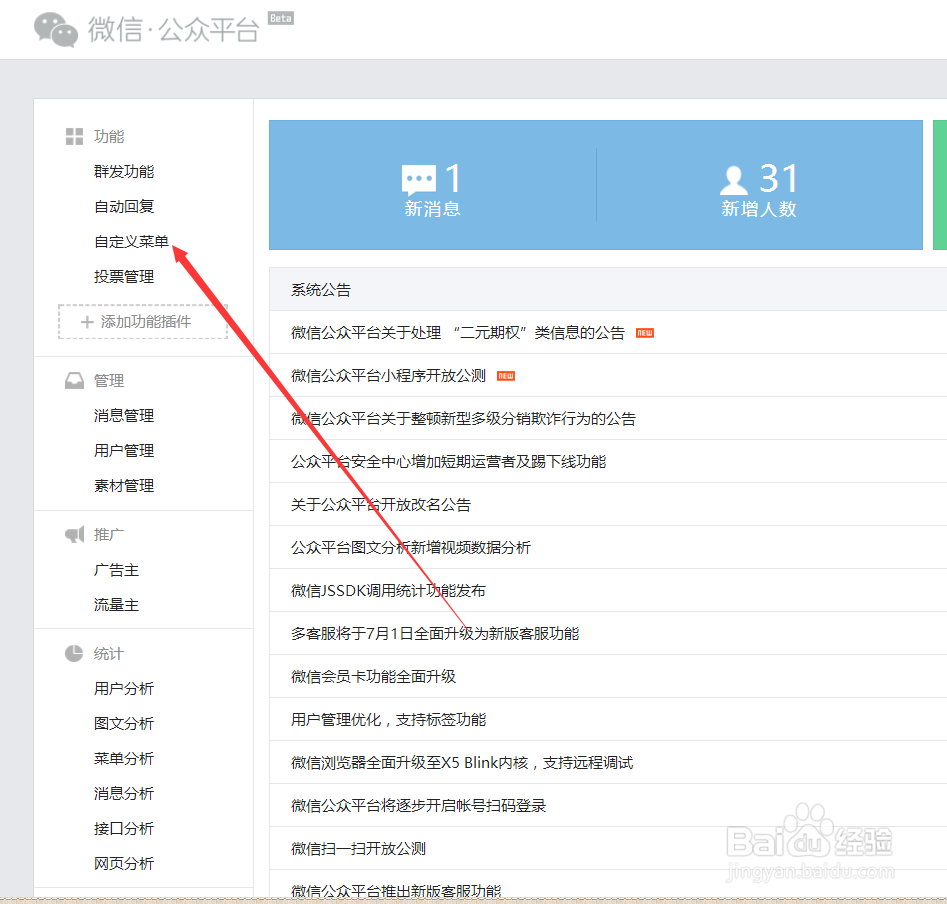Screen dimensions: 947x904
Task: Select 素材管理 from the sidebar
Action: (x=123, y=485)
